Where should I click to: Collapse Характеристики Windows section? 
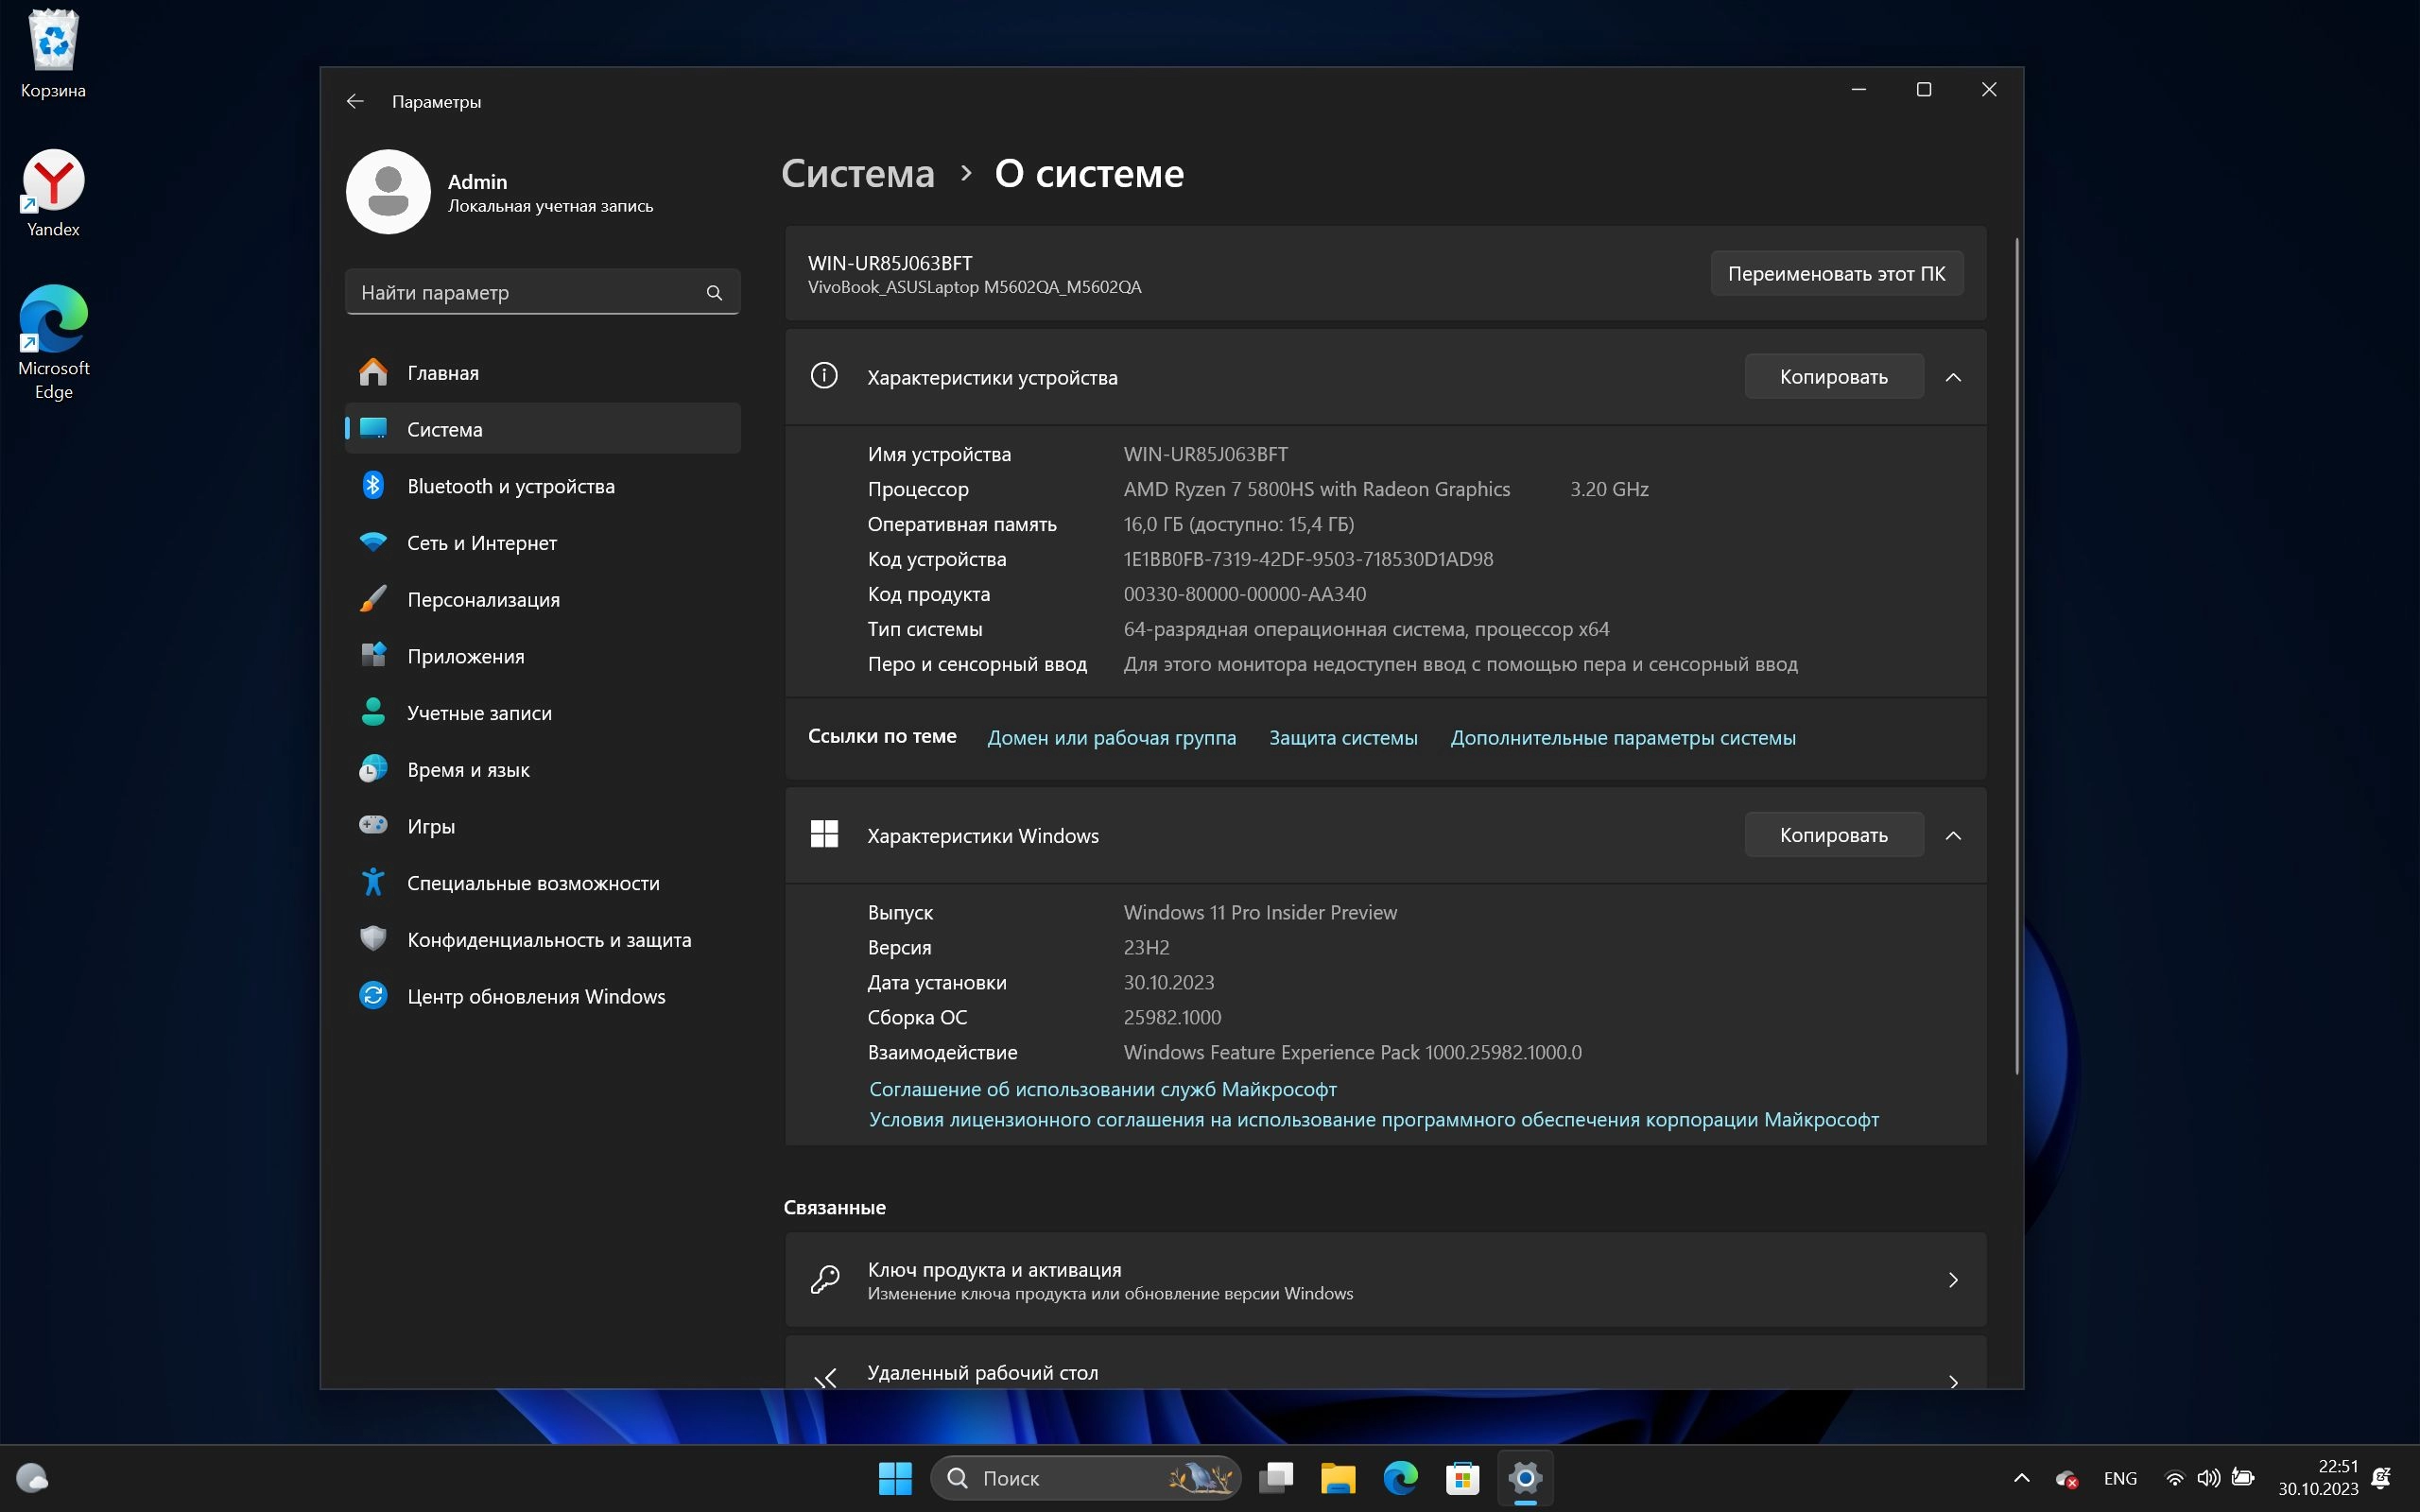pos(1953,835)
